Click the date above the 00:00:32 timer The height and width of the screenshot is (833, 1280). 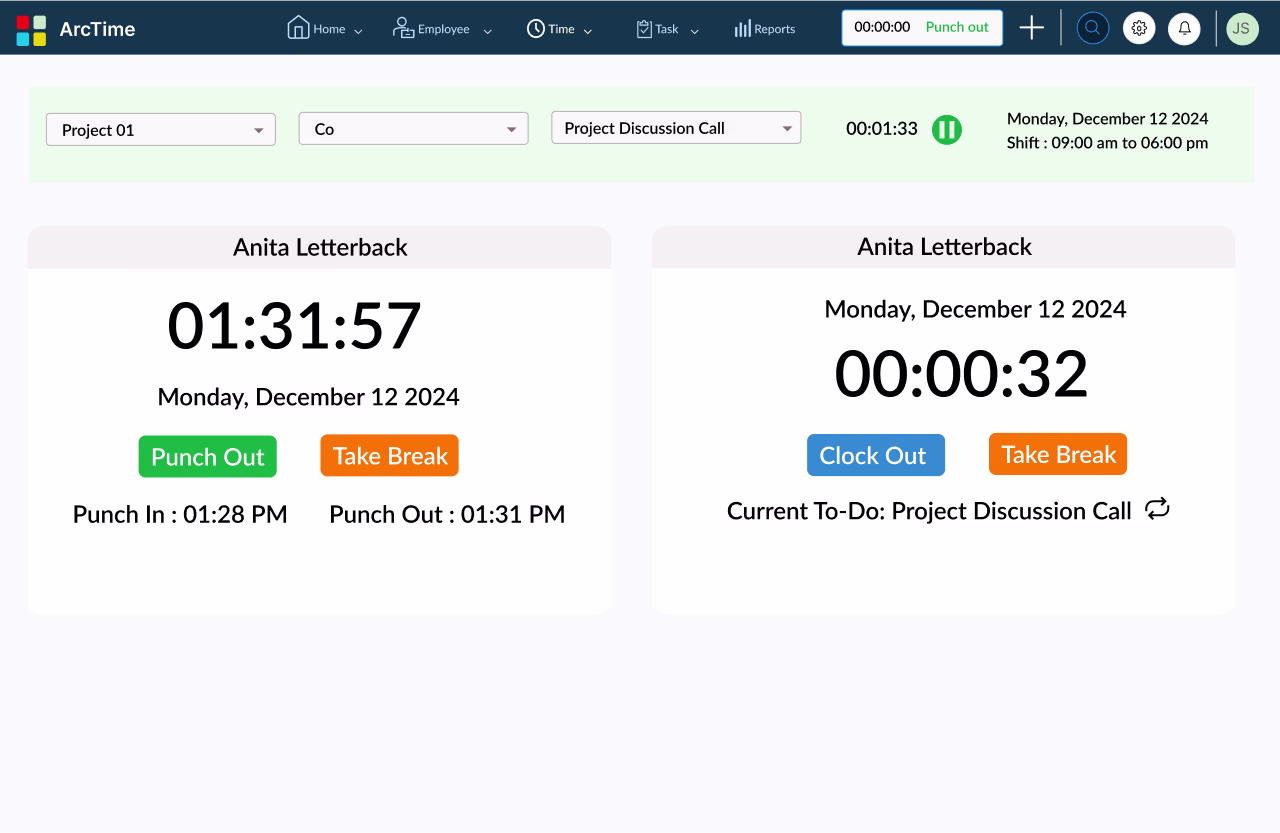976,309
